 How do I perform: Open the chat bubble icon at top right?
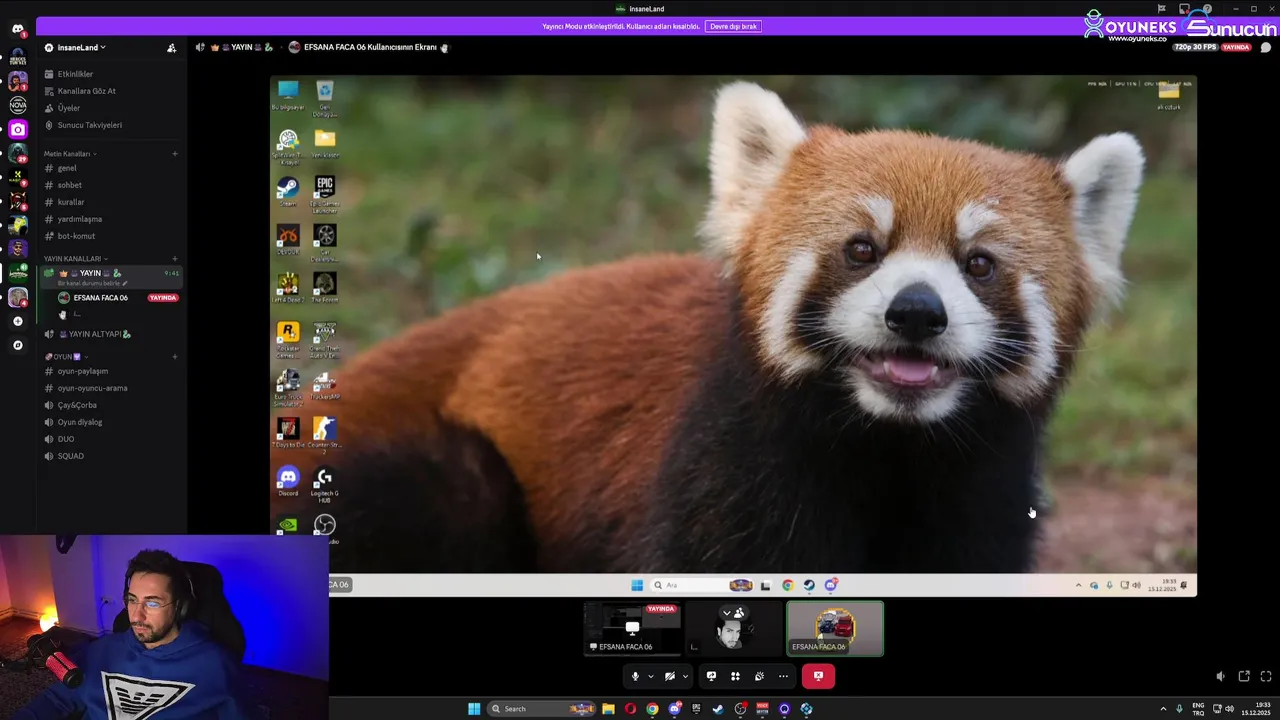coord(1266,47)
